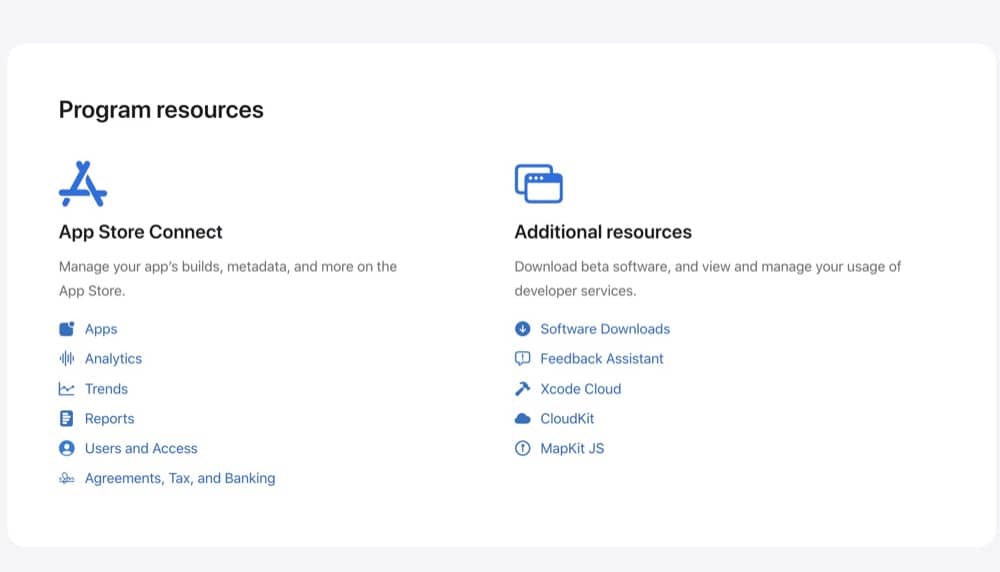Screen dimensions: 1000x572
Task: Click the MapKit JS compass icon
Action: [x=522, y=448]
